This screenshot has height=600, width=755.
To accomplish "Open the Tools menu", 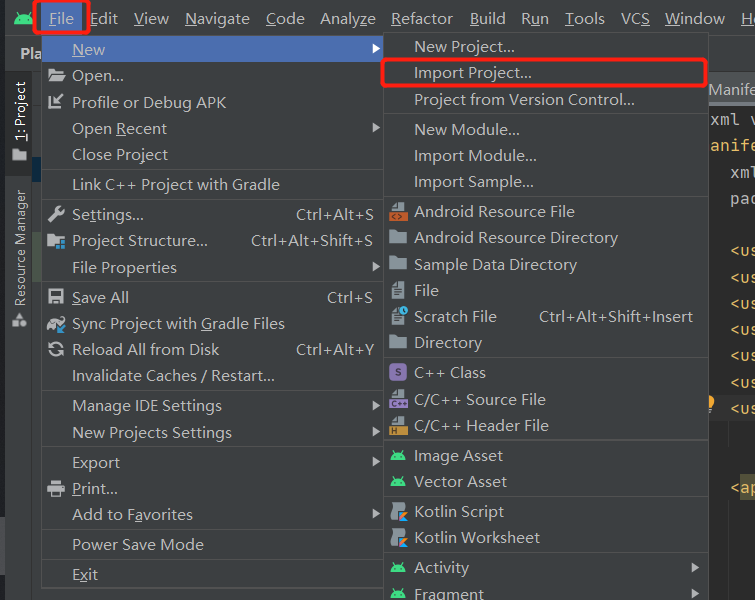I will 585,18.
